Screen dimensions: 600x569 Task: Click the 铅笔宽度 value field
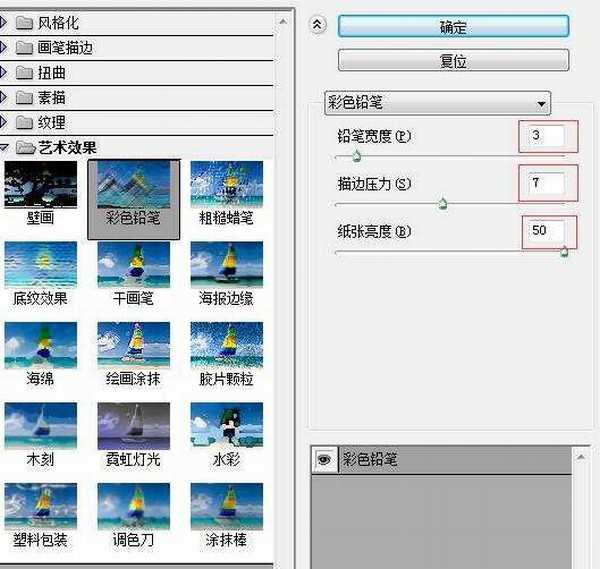548,135
